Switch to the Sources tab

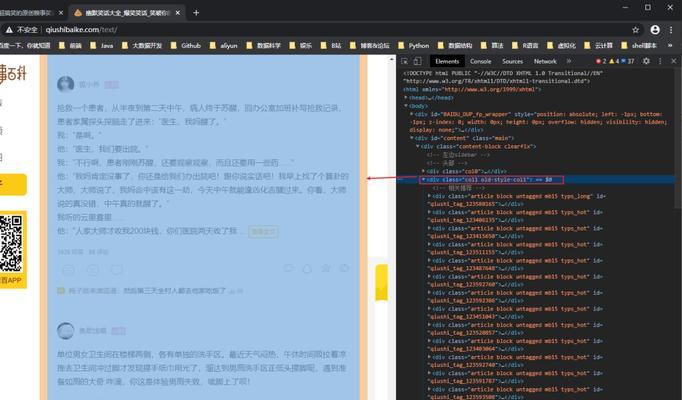[x=512, y=61]
